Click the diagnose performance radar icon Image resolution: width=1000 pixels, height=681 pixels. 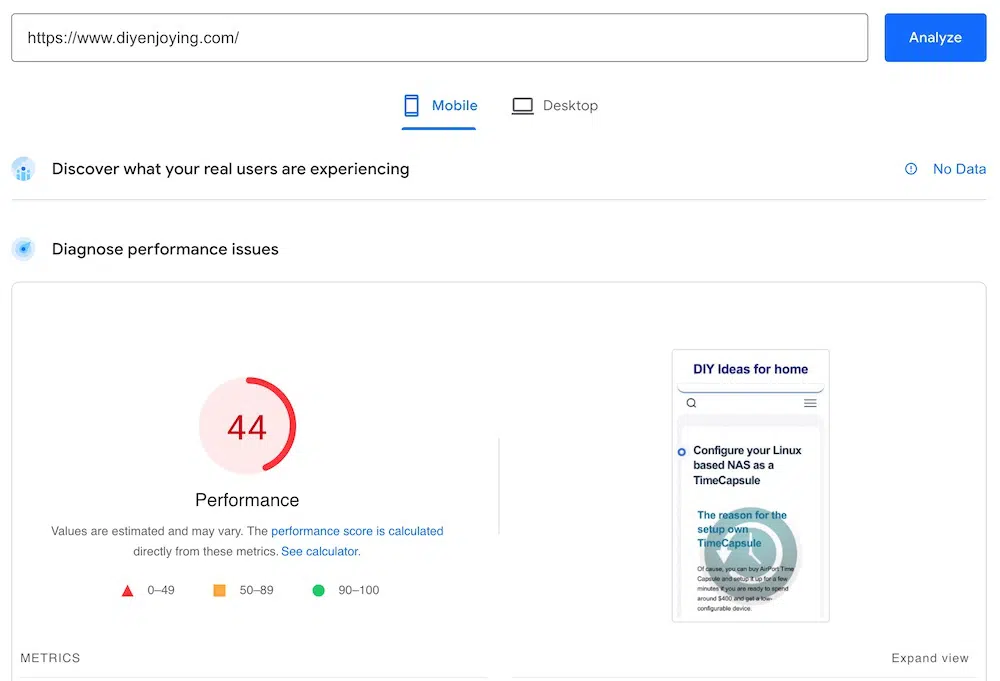point(24,249)
